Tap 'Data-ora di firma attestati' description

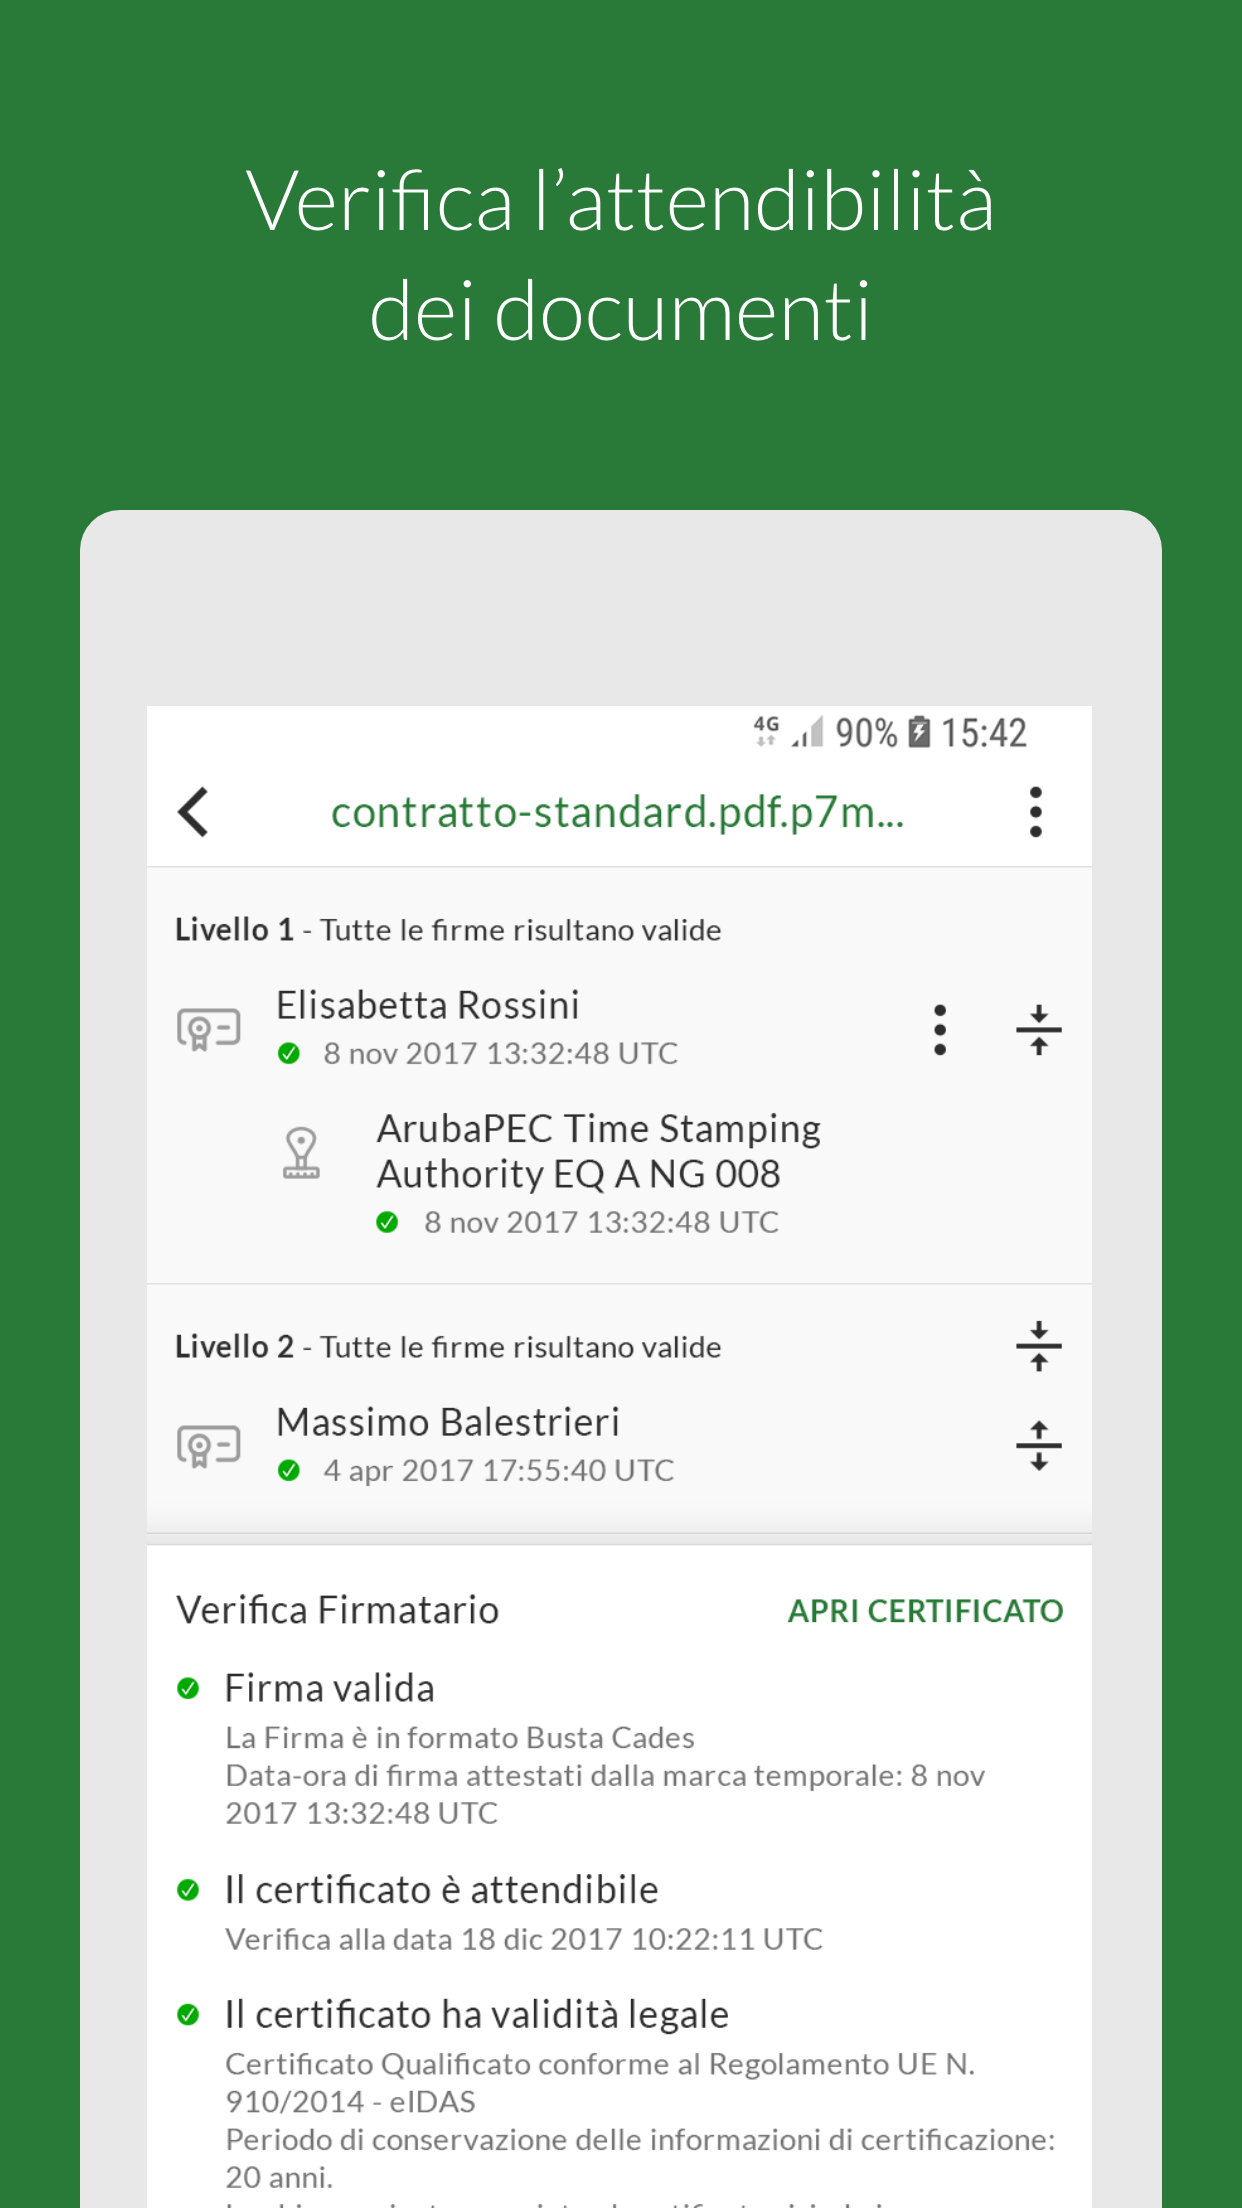(605, 1794)
